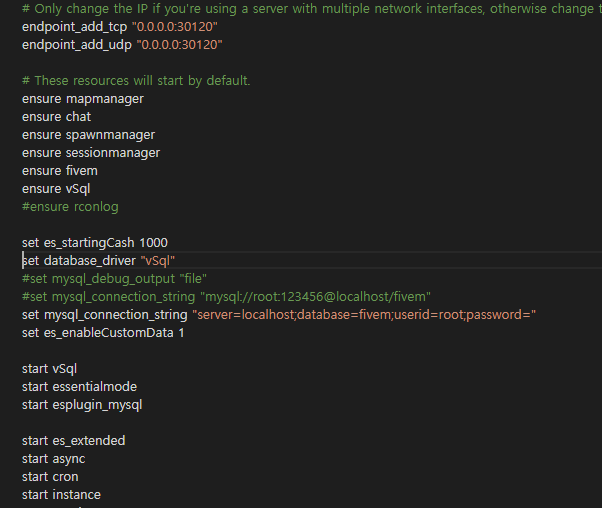Click the 1000 value of es_startingCash
This screenshot has width=602, height=508.
click(x=153, y=243)
